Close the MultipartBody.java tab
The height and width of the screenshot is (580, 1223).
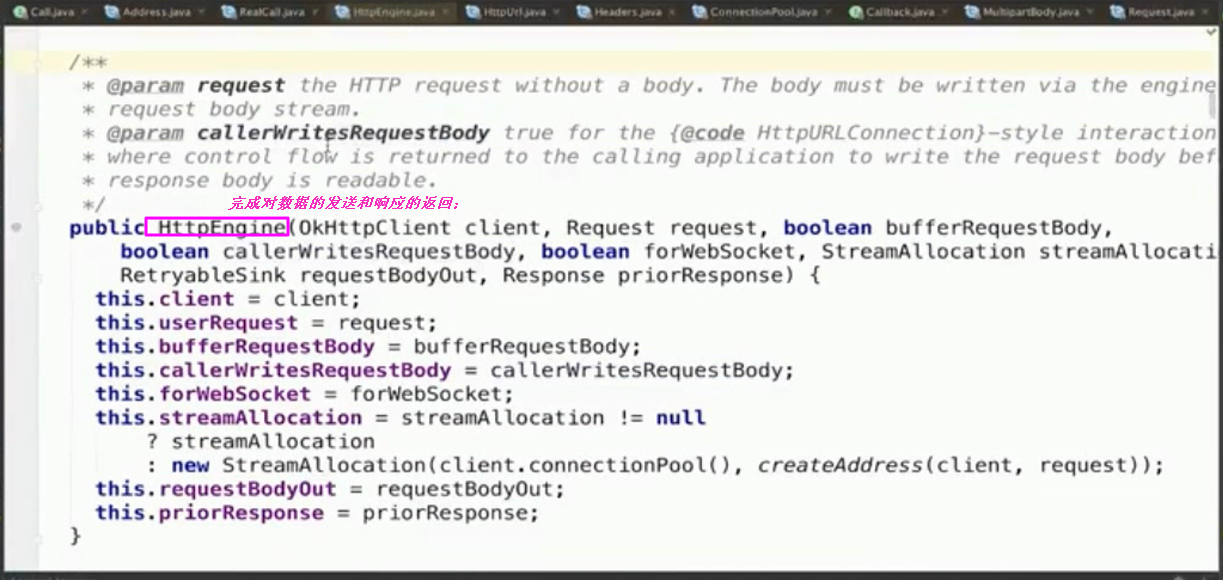click(x=1091, y=13)
